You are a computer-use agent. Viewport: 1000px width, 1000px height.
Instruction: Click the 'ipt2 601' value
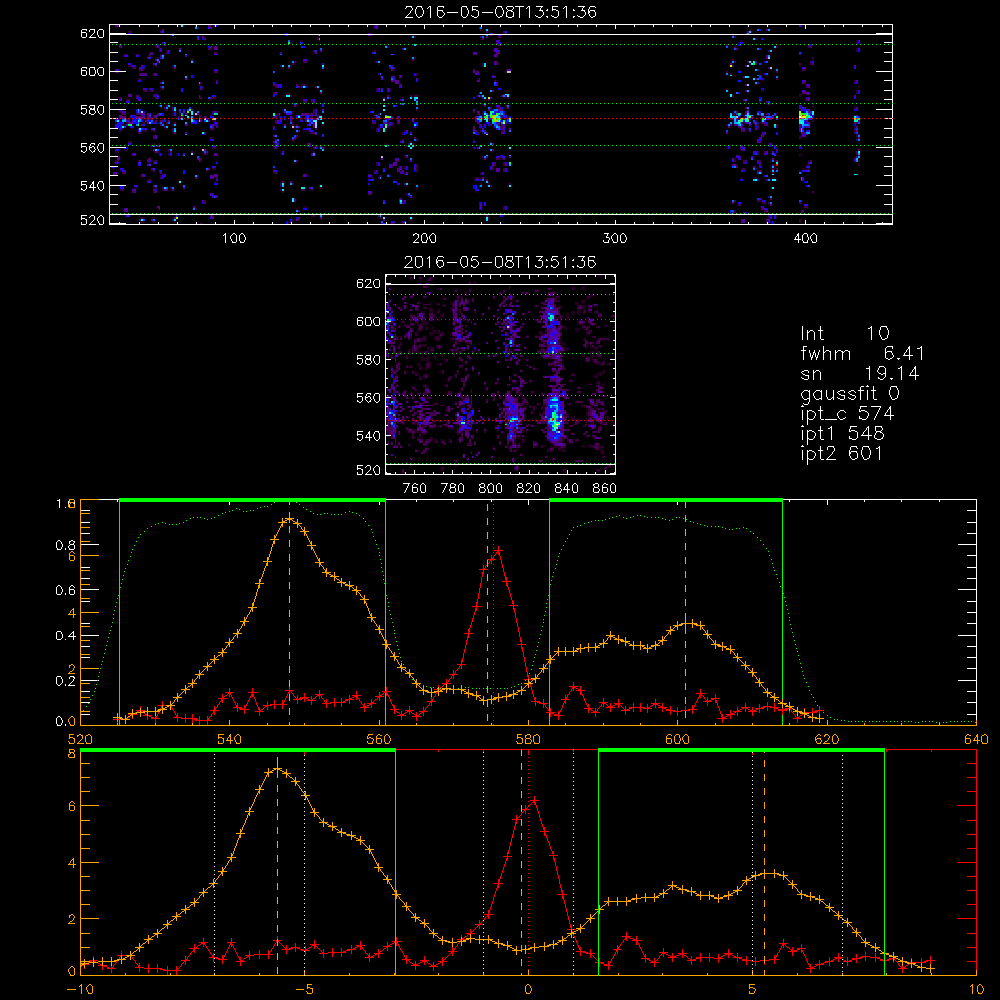point(842,453)
